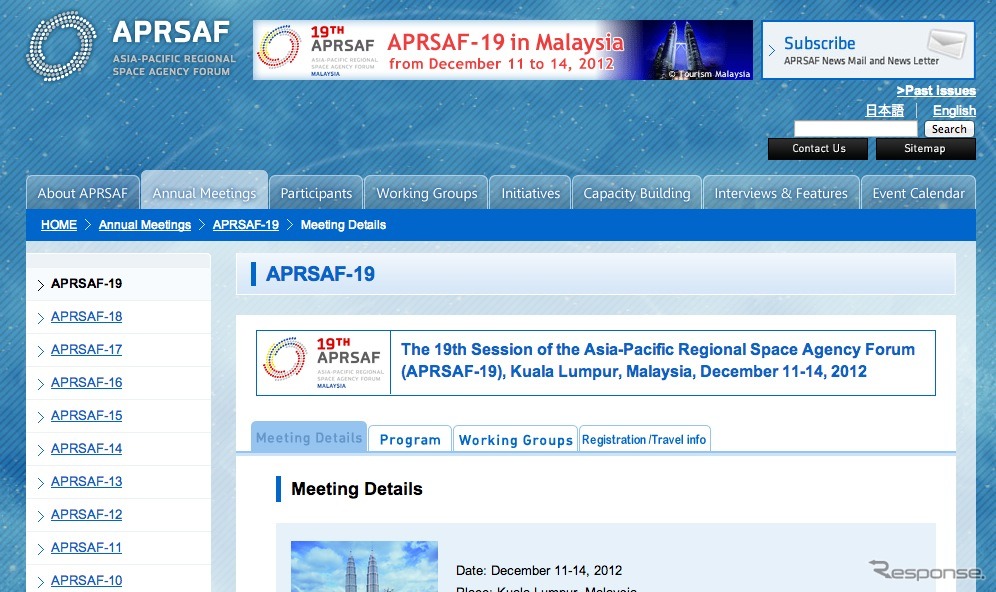The height and width of the screenshot is (592, 996).
Task: Click the Date: December 11-14, 2012 text
Action: (539, 570)
